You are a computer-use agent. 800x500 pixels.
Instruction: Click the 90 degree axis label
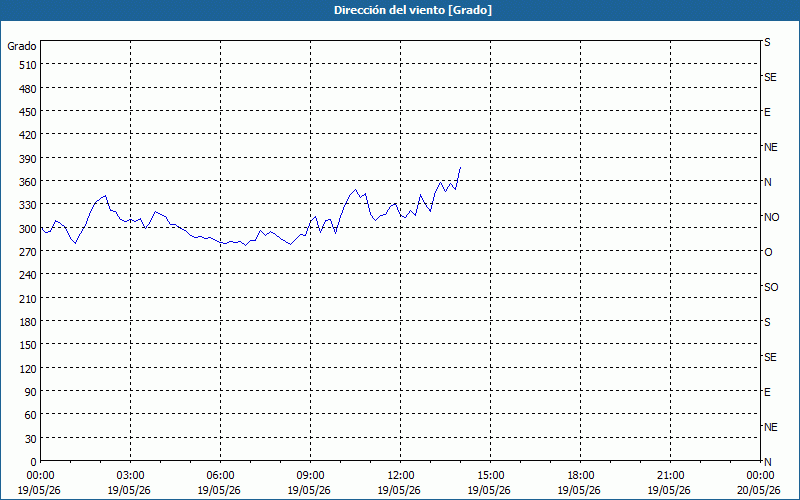pos(31,392)
